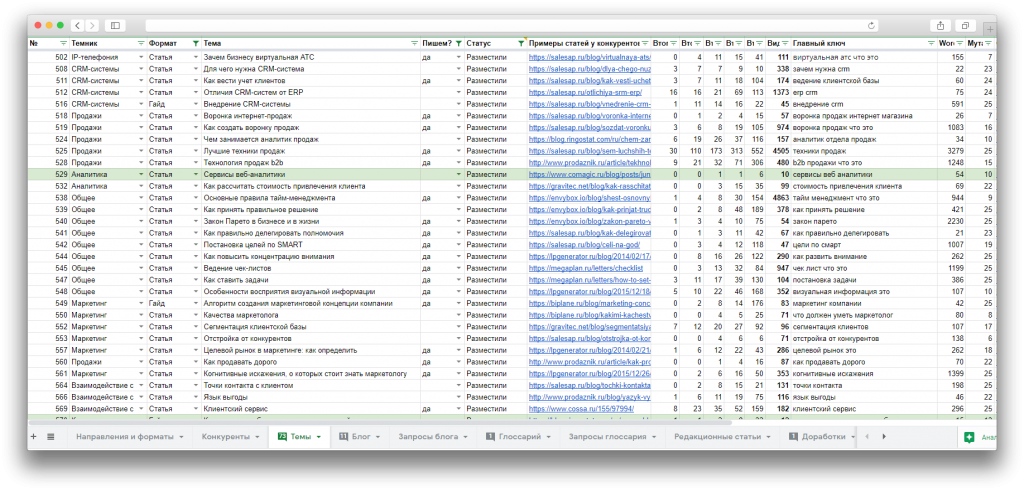Image resolution: width=1024 pixels, height=490 pixels.
Task: Click the Safari forward navigation arrow
Action: [x=92, y=25]
